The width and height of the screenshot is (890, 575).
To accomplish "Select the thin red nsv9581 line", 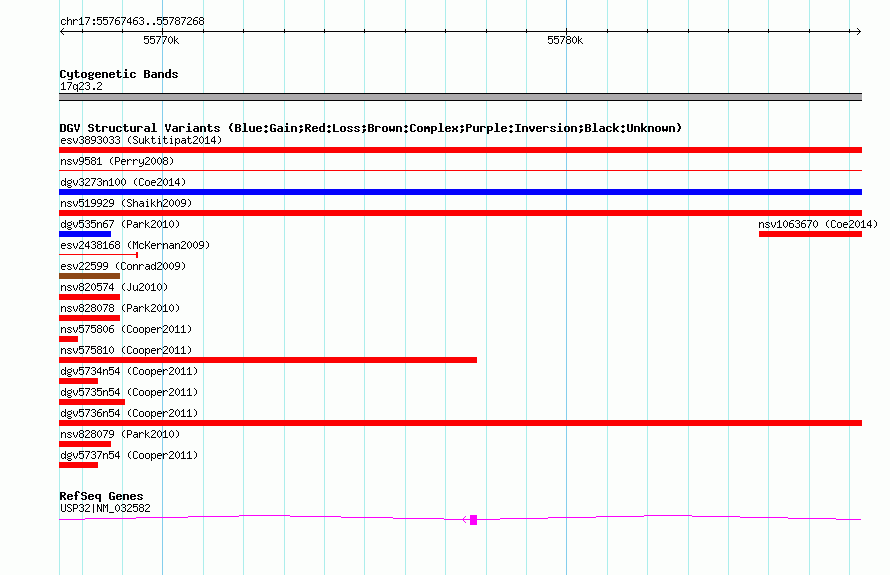I will click(x=460, y=170).
